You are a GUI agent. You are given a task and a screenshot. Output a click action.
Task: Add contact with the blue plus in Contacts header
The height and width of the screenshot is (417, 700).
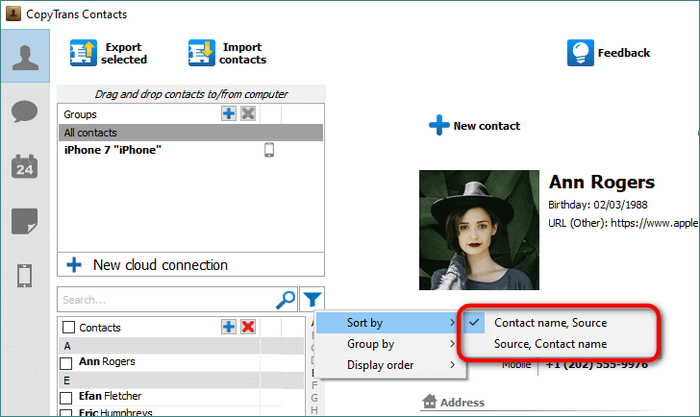(229, 327)
